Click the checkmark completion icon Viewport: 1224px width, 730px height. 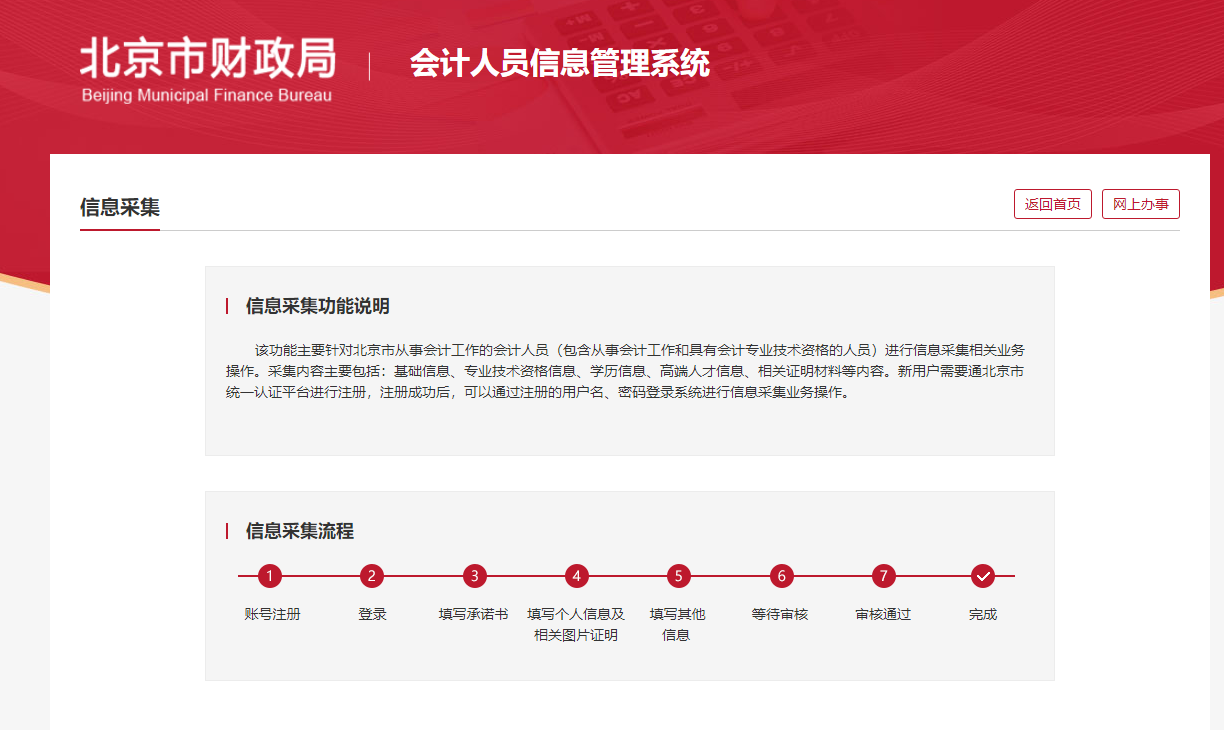point(983,576)
